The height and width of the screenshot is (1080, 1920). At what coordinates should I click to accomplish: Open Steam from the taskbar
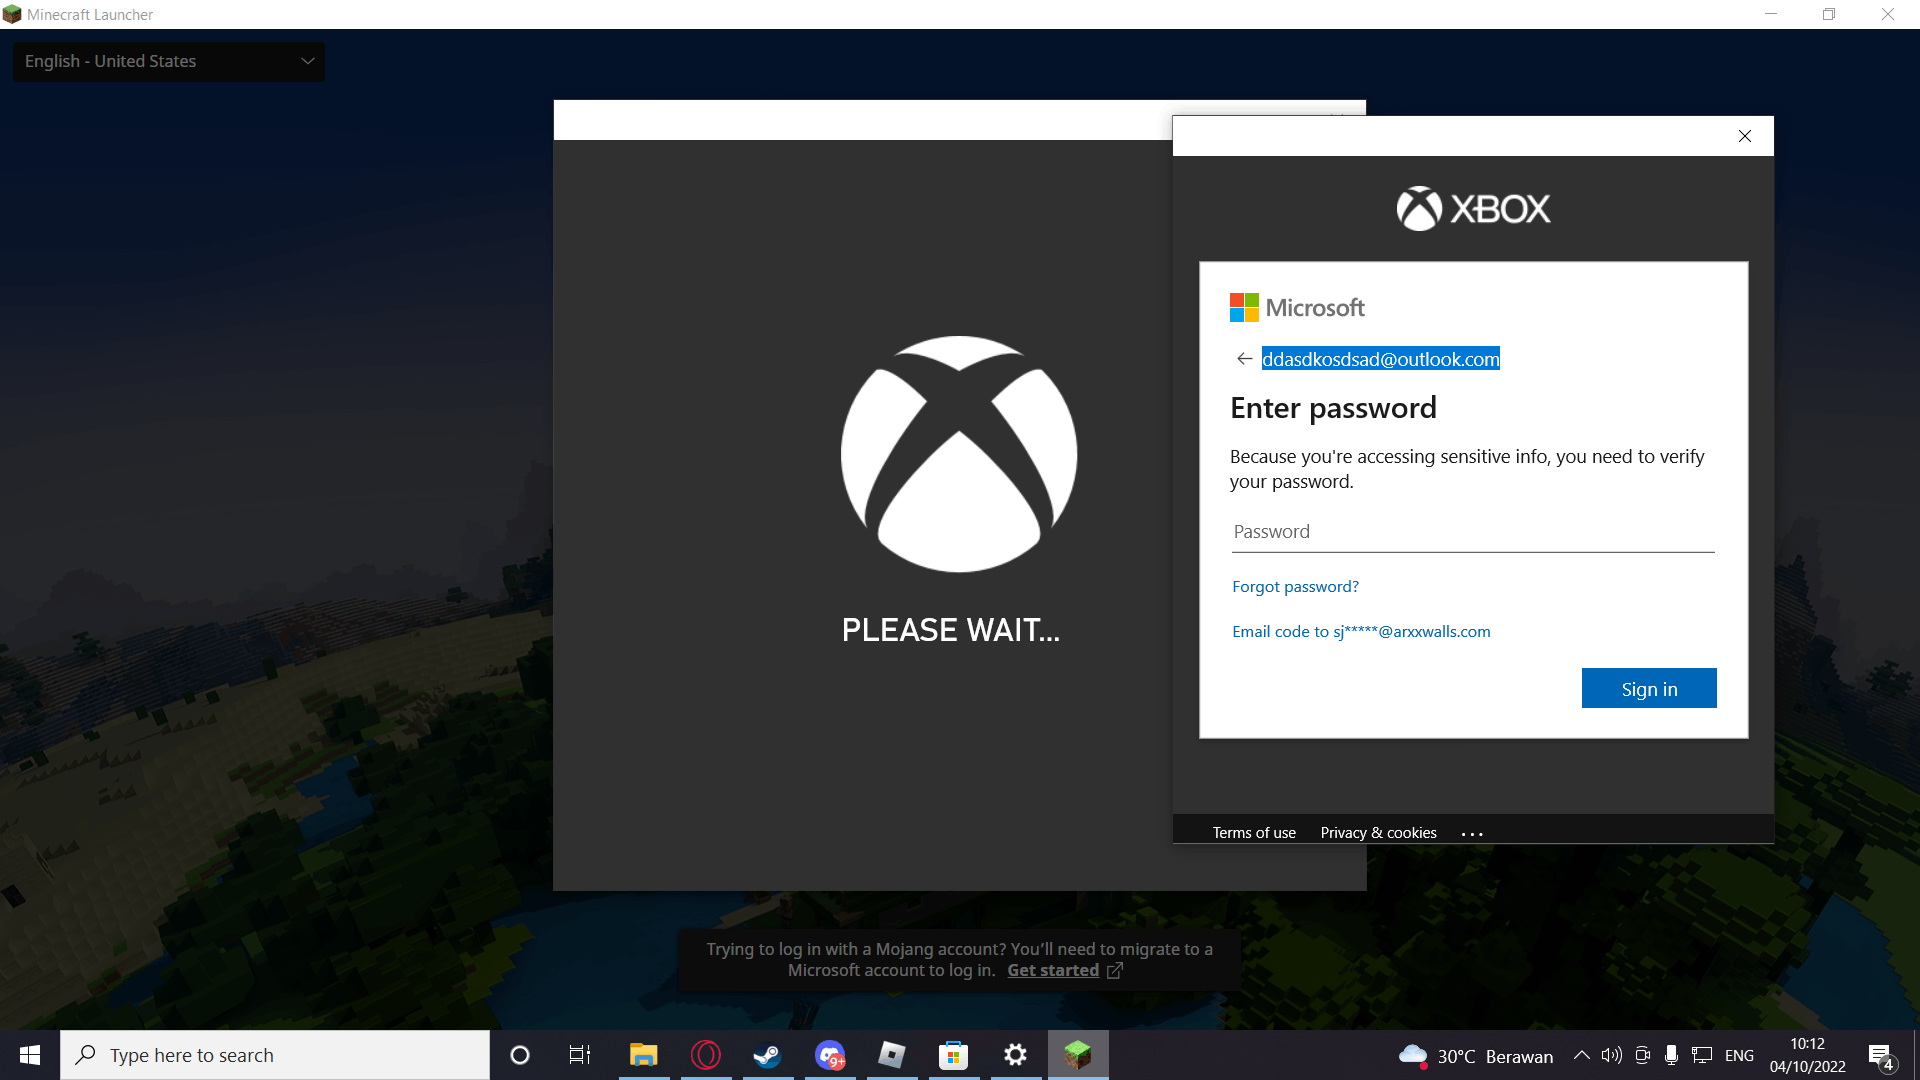pyautogui.click(x=768, y=1055)
